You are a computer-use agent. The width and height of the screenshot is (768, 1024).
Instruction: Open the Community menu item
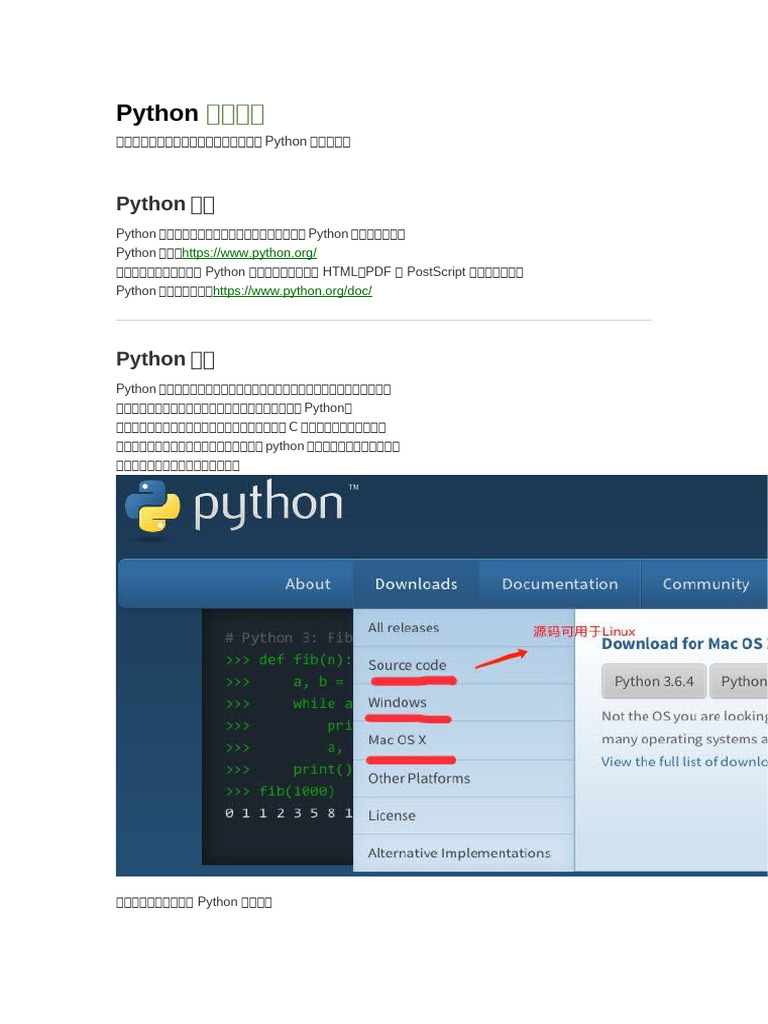tap(706, 584)
